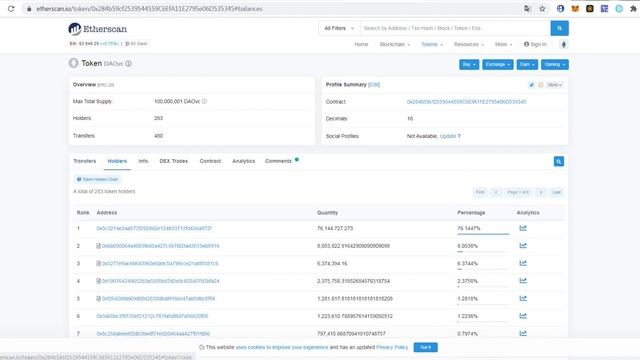Open the analytics chart icon for rank 2
640x360 pixels.
pos(523,246)
